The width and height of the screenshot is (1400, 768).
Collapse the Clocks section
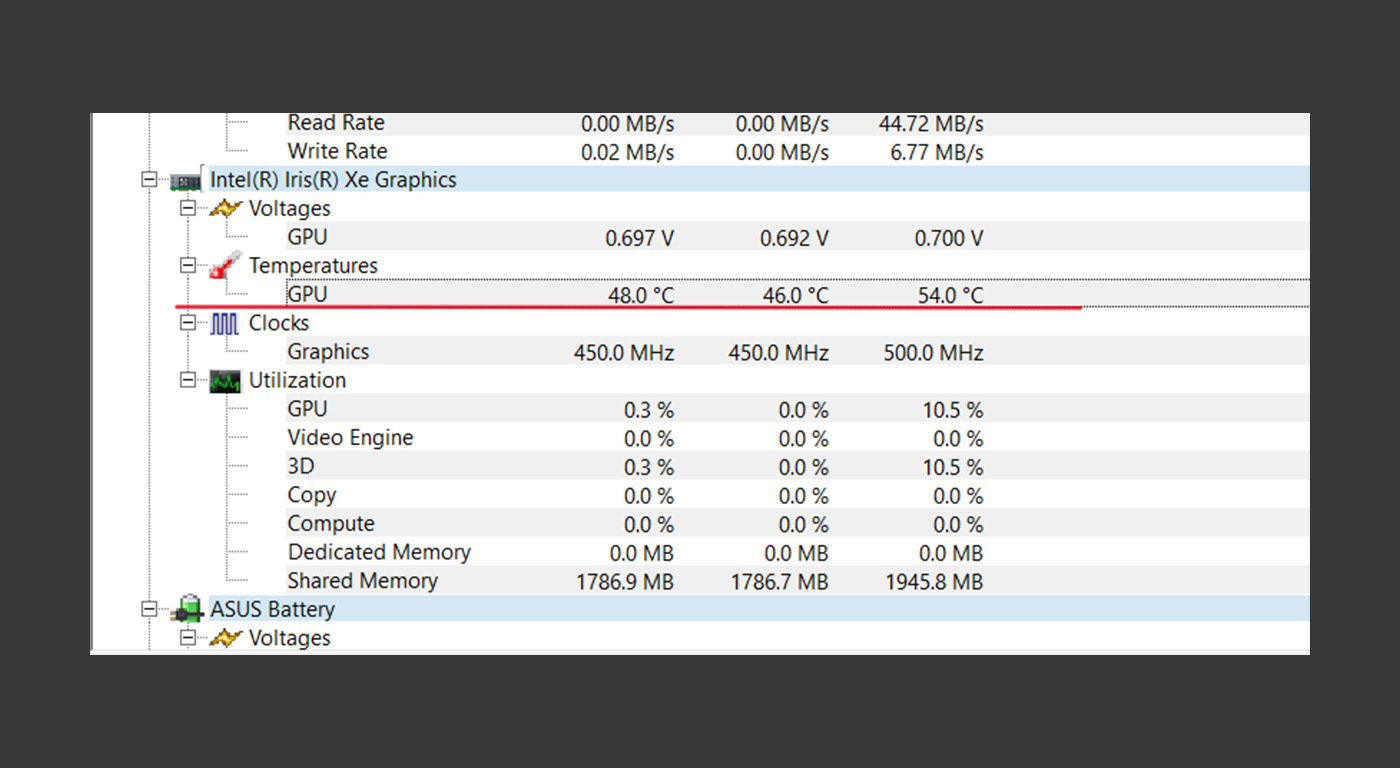(x=187, y=323)
